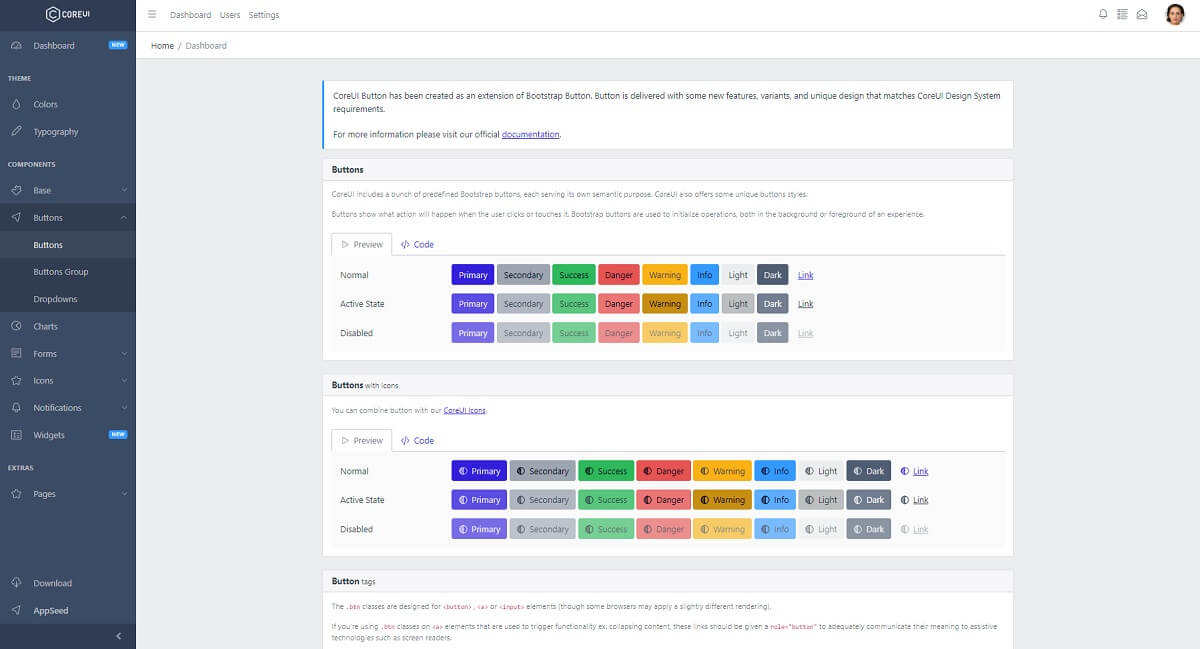
Task: Click the Normal row Link without icon
Action: click(805, 275)
